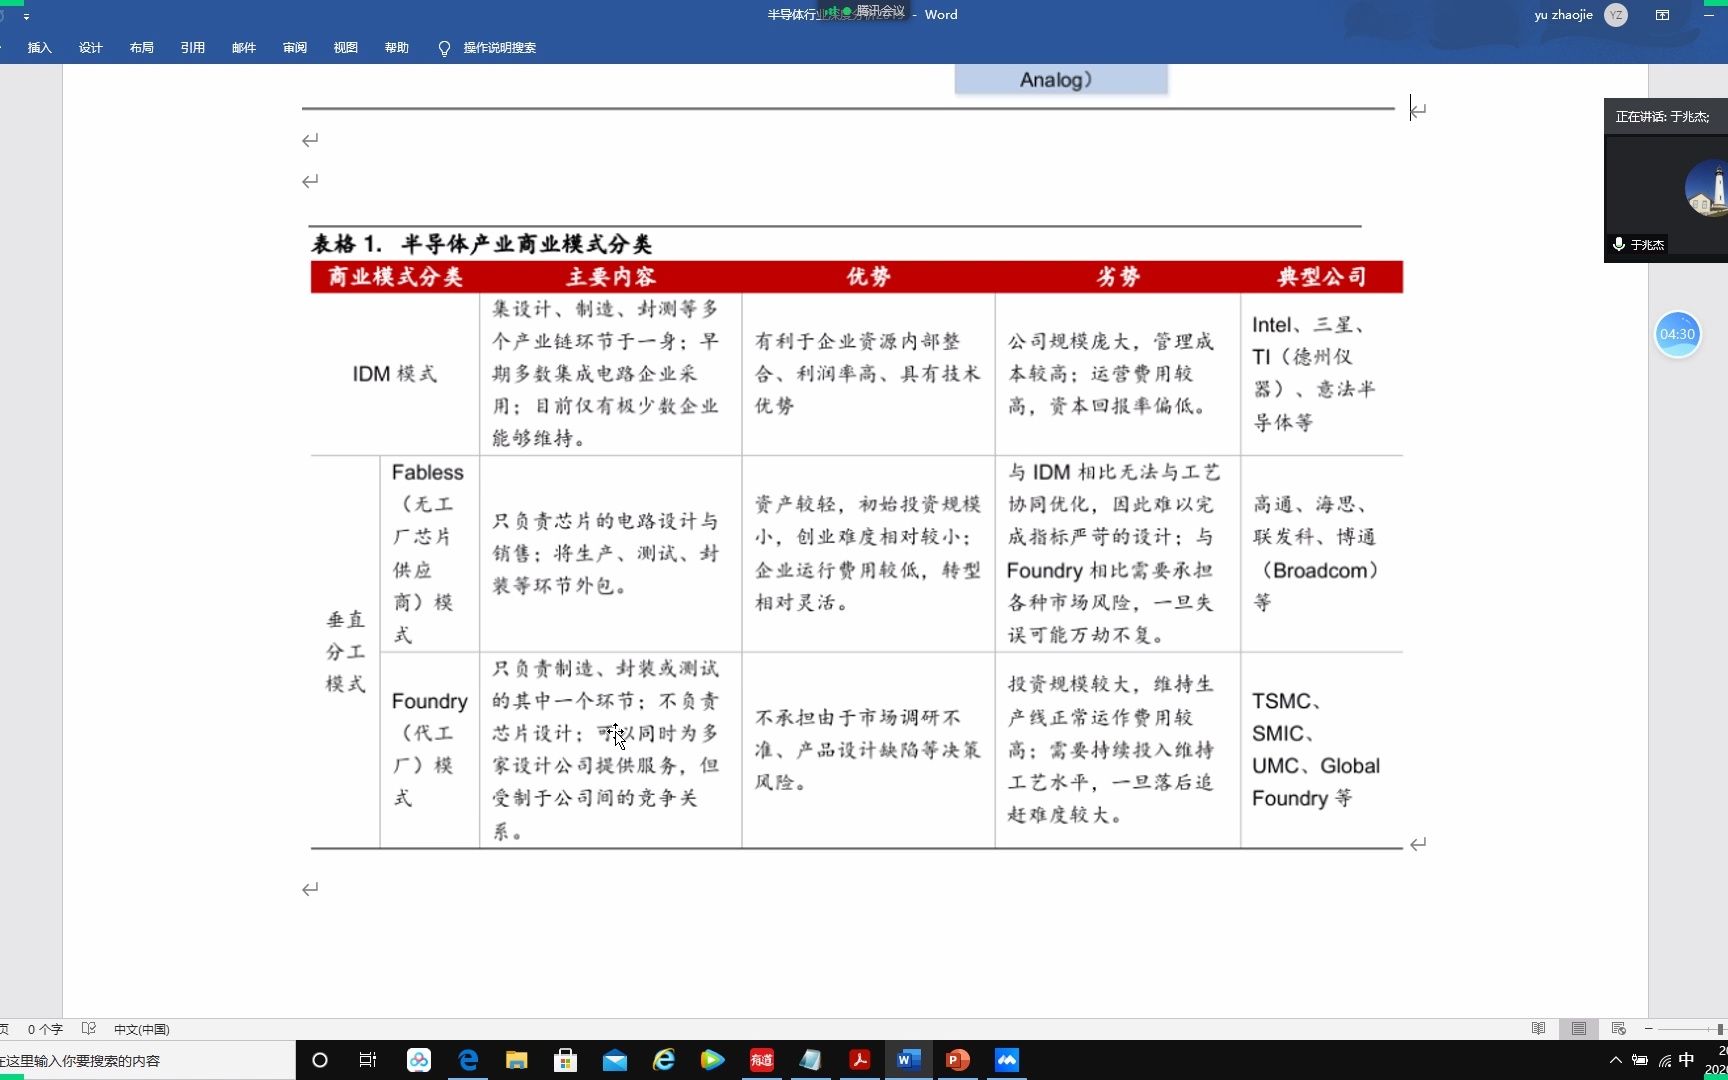
Task: Switch to Web Layout view in status bar
Action: (1617, 1029)
